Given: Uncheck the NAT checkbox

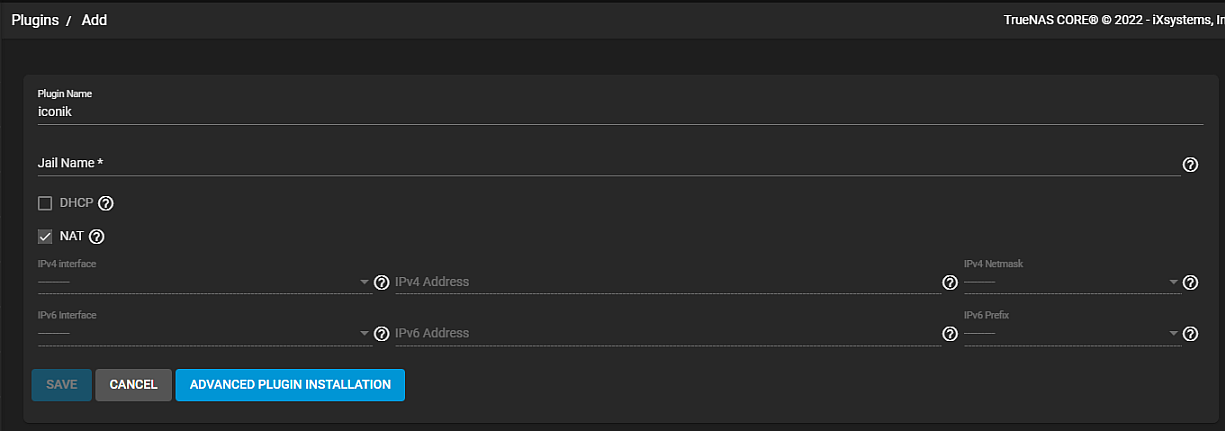Looking at the screenshot, I should tap(45, 237).
